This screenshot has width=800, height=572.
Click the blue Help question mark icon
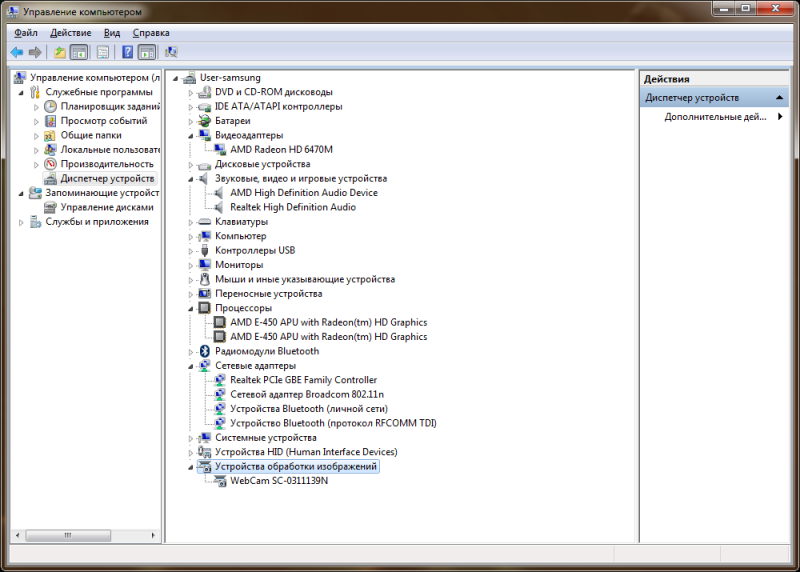coord(128,52)
